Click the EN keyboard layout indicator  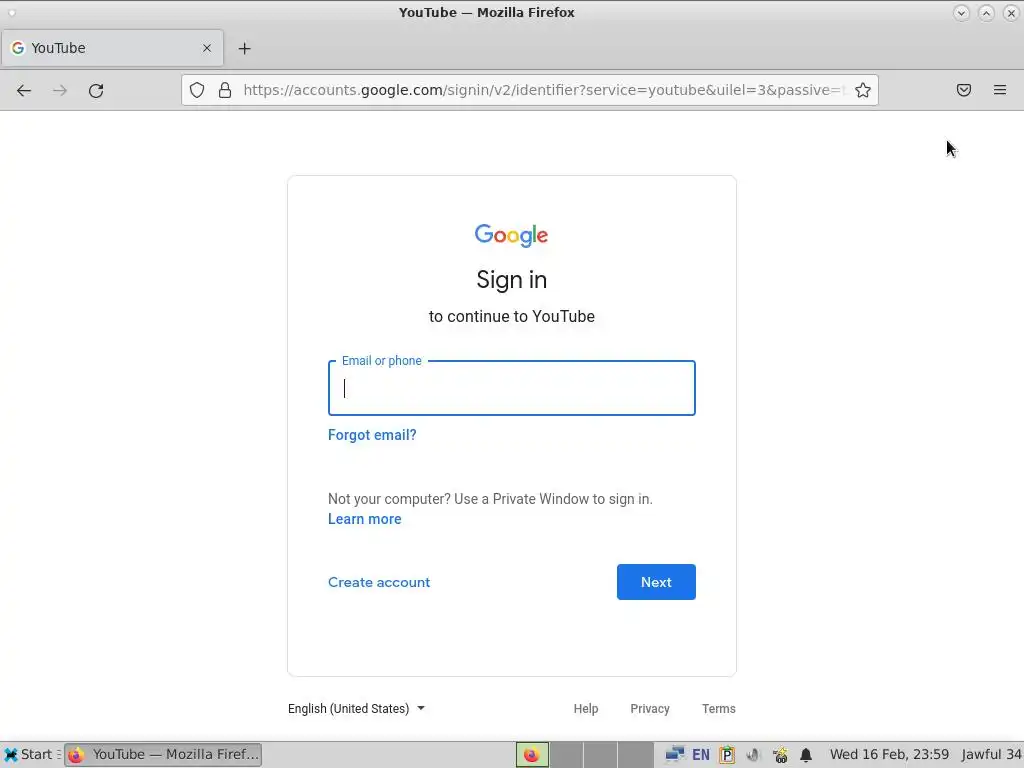[701, 755]
